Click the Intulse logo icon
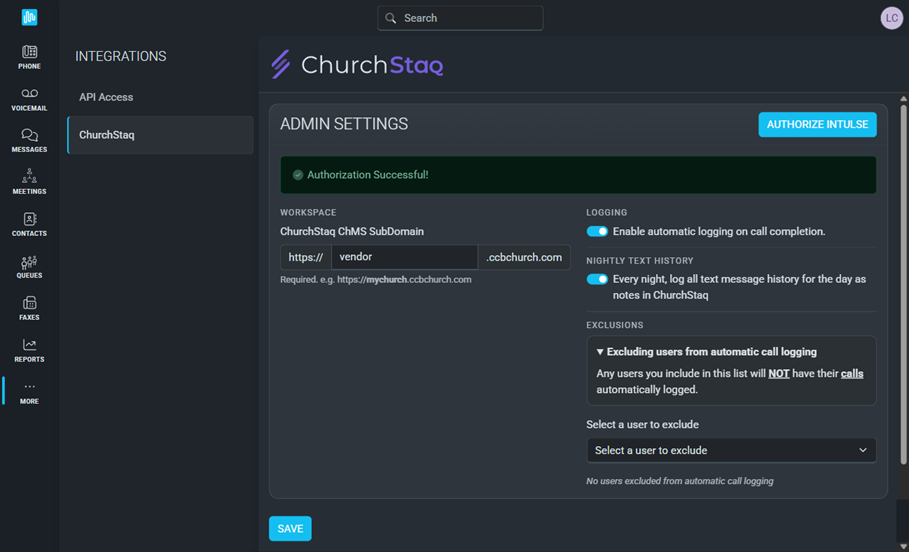This screenshot has width=909, height=552. [30, 17]
